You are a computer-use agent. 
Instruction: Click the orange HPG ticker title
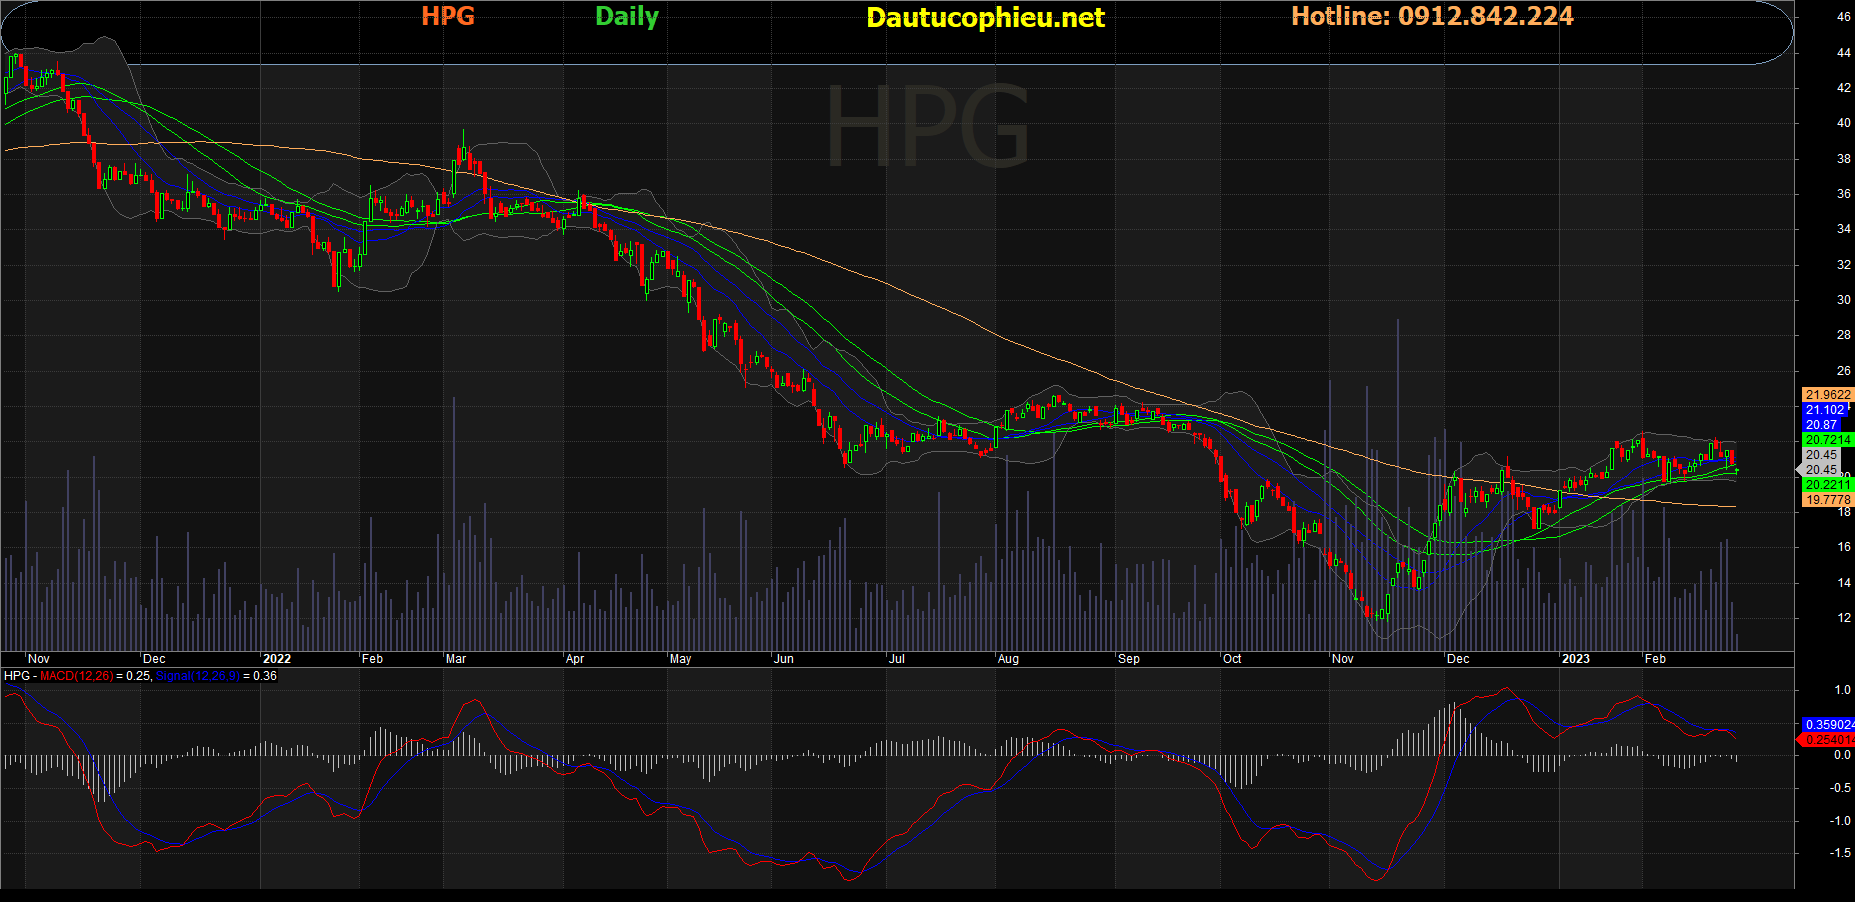[x=447, y=16]
